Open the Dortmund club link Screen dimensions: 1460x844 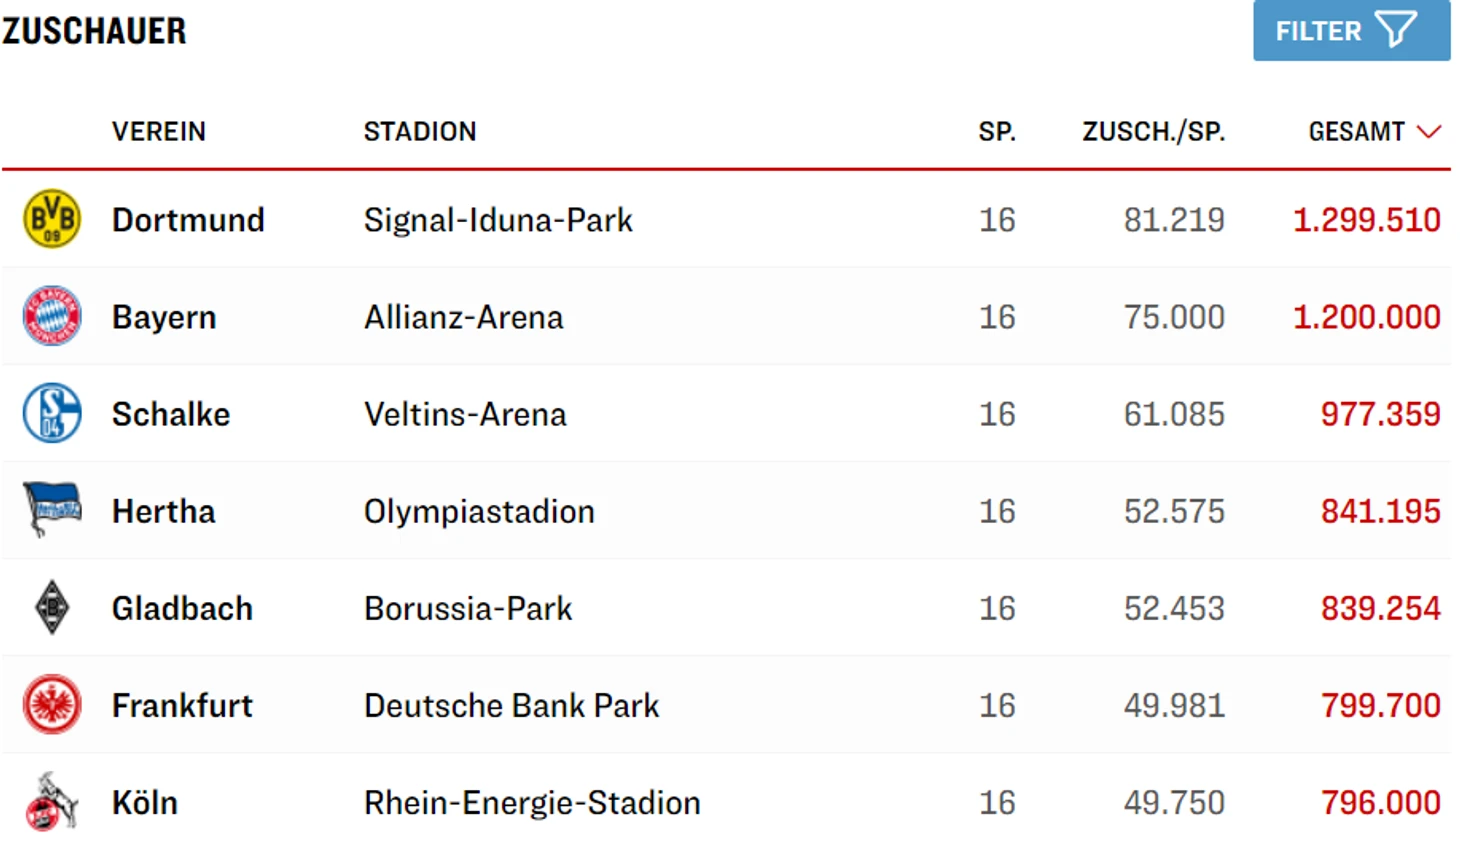pyautogui.click(x=188, y=220)
